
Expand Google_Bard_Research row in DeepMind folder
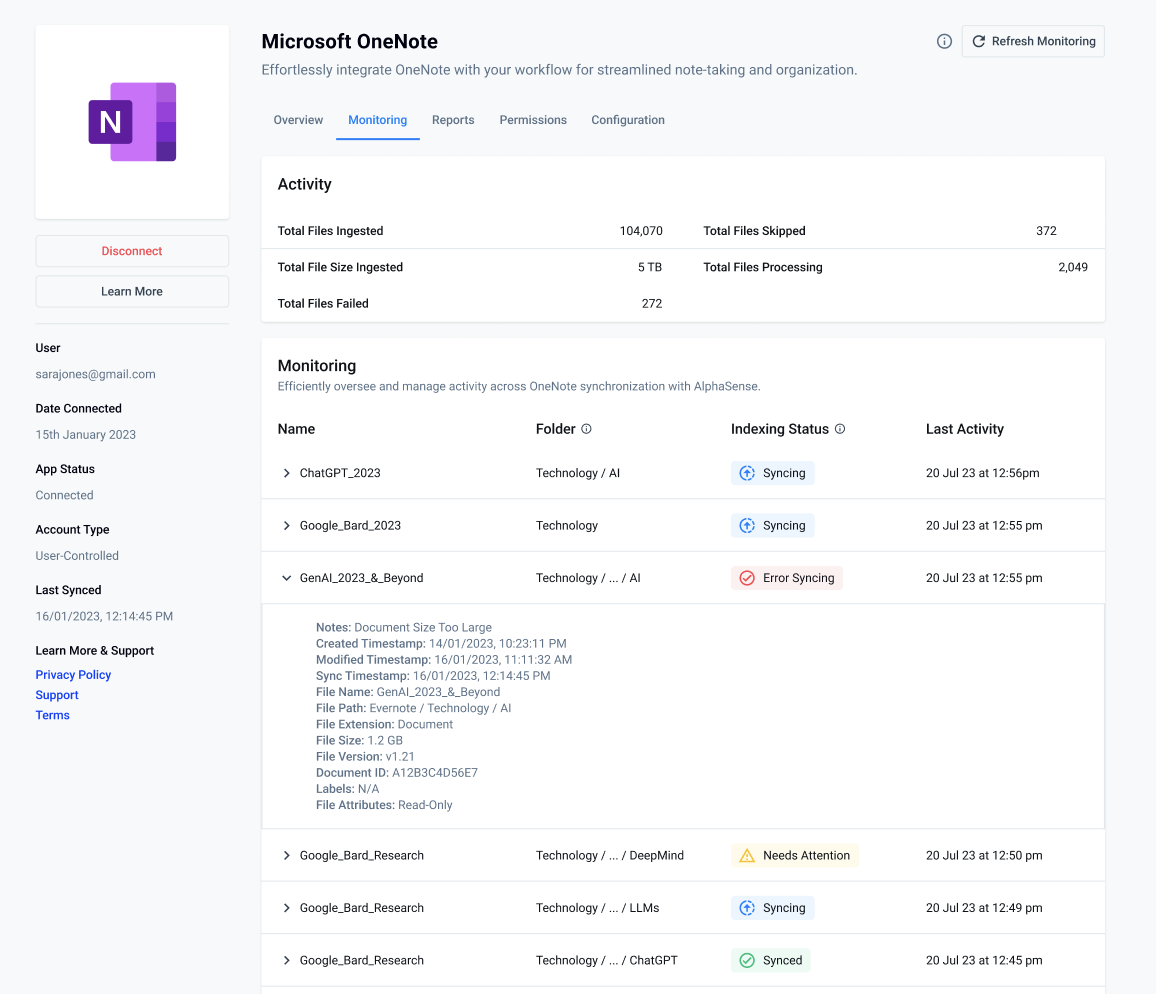tap(286, 855)
